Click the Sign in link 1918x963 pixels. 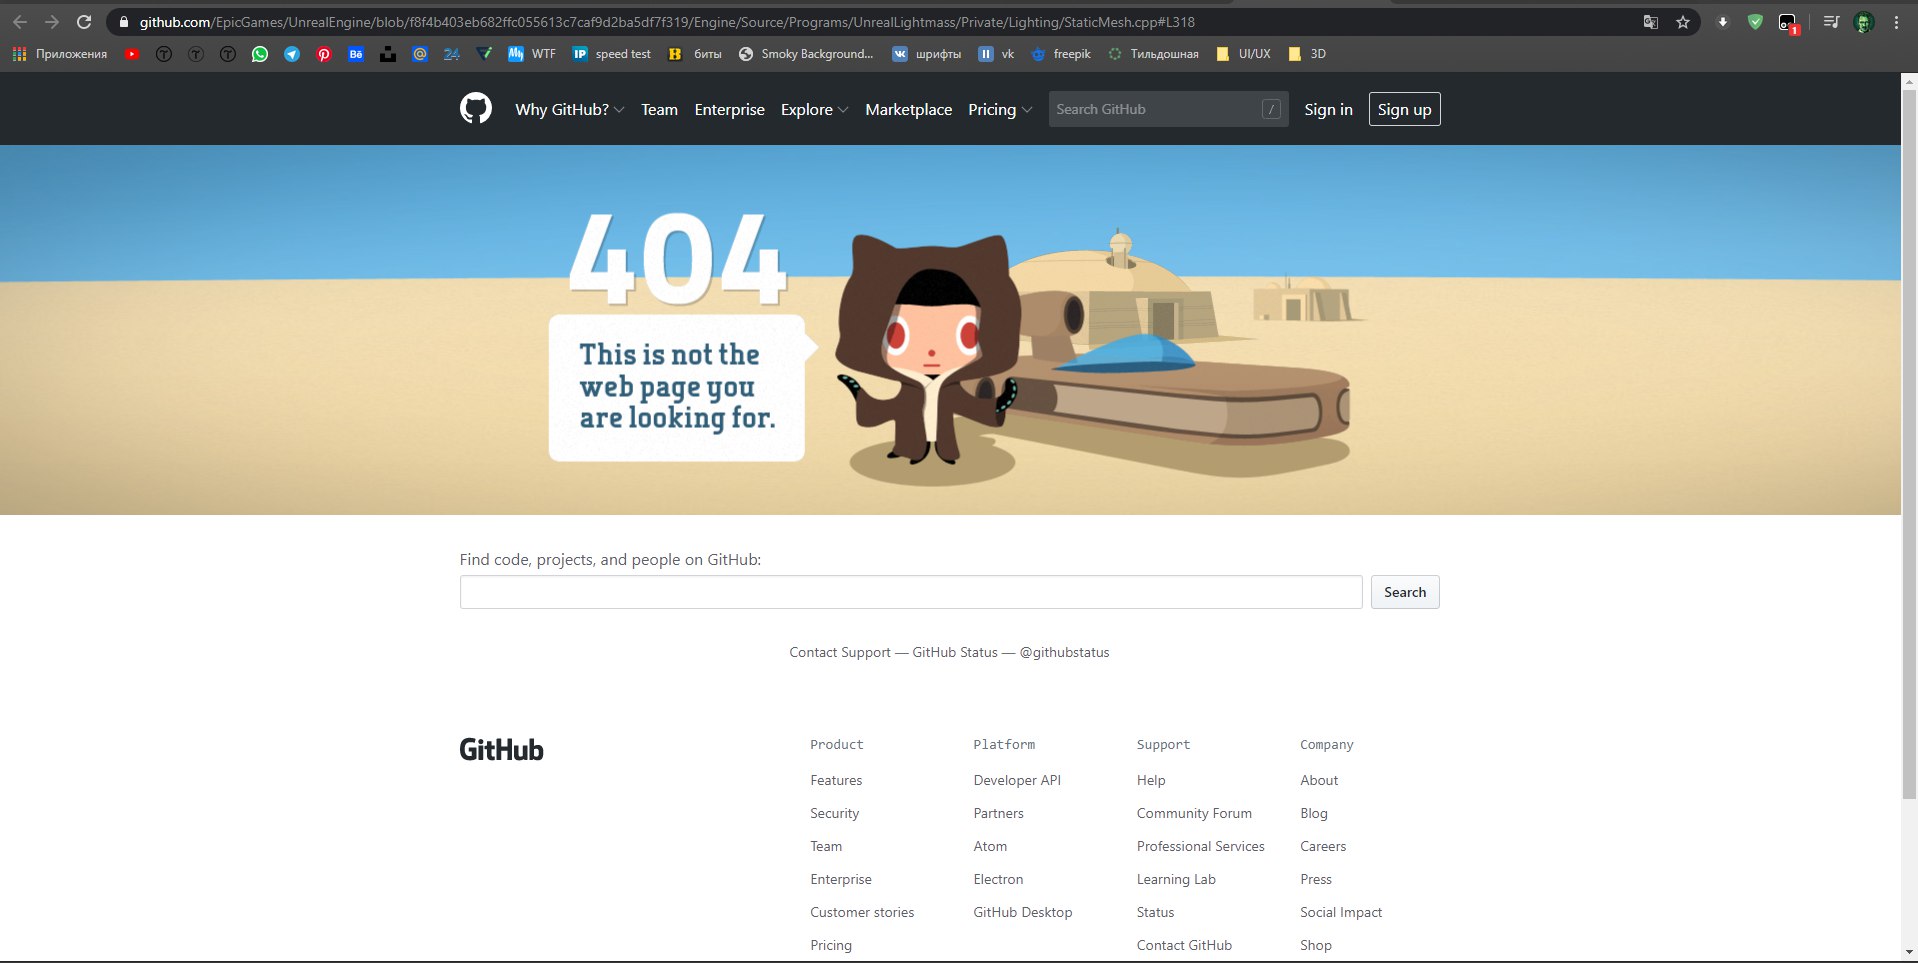coord(1328,109)
